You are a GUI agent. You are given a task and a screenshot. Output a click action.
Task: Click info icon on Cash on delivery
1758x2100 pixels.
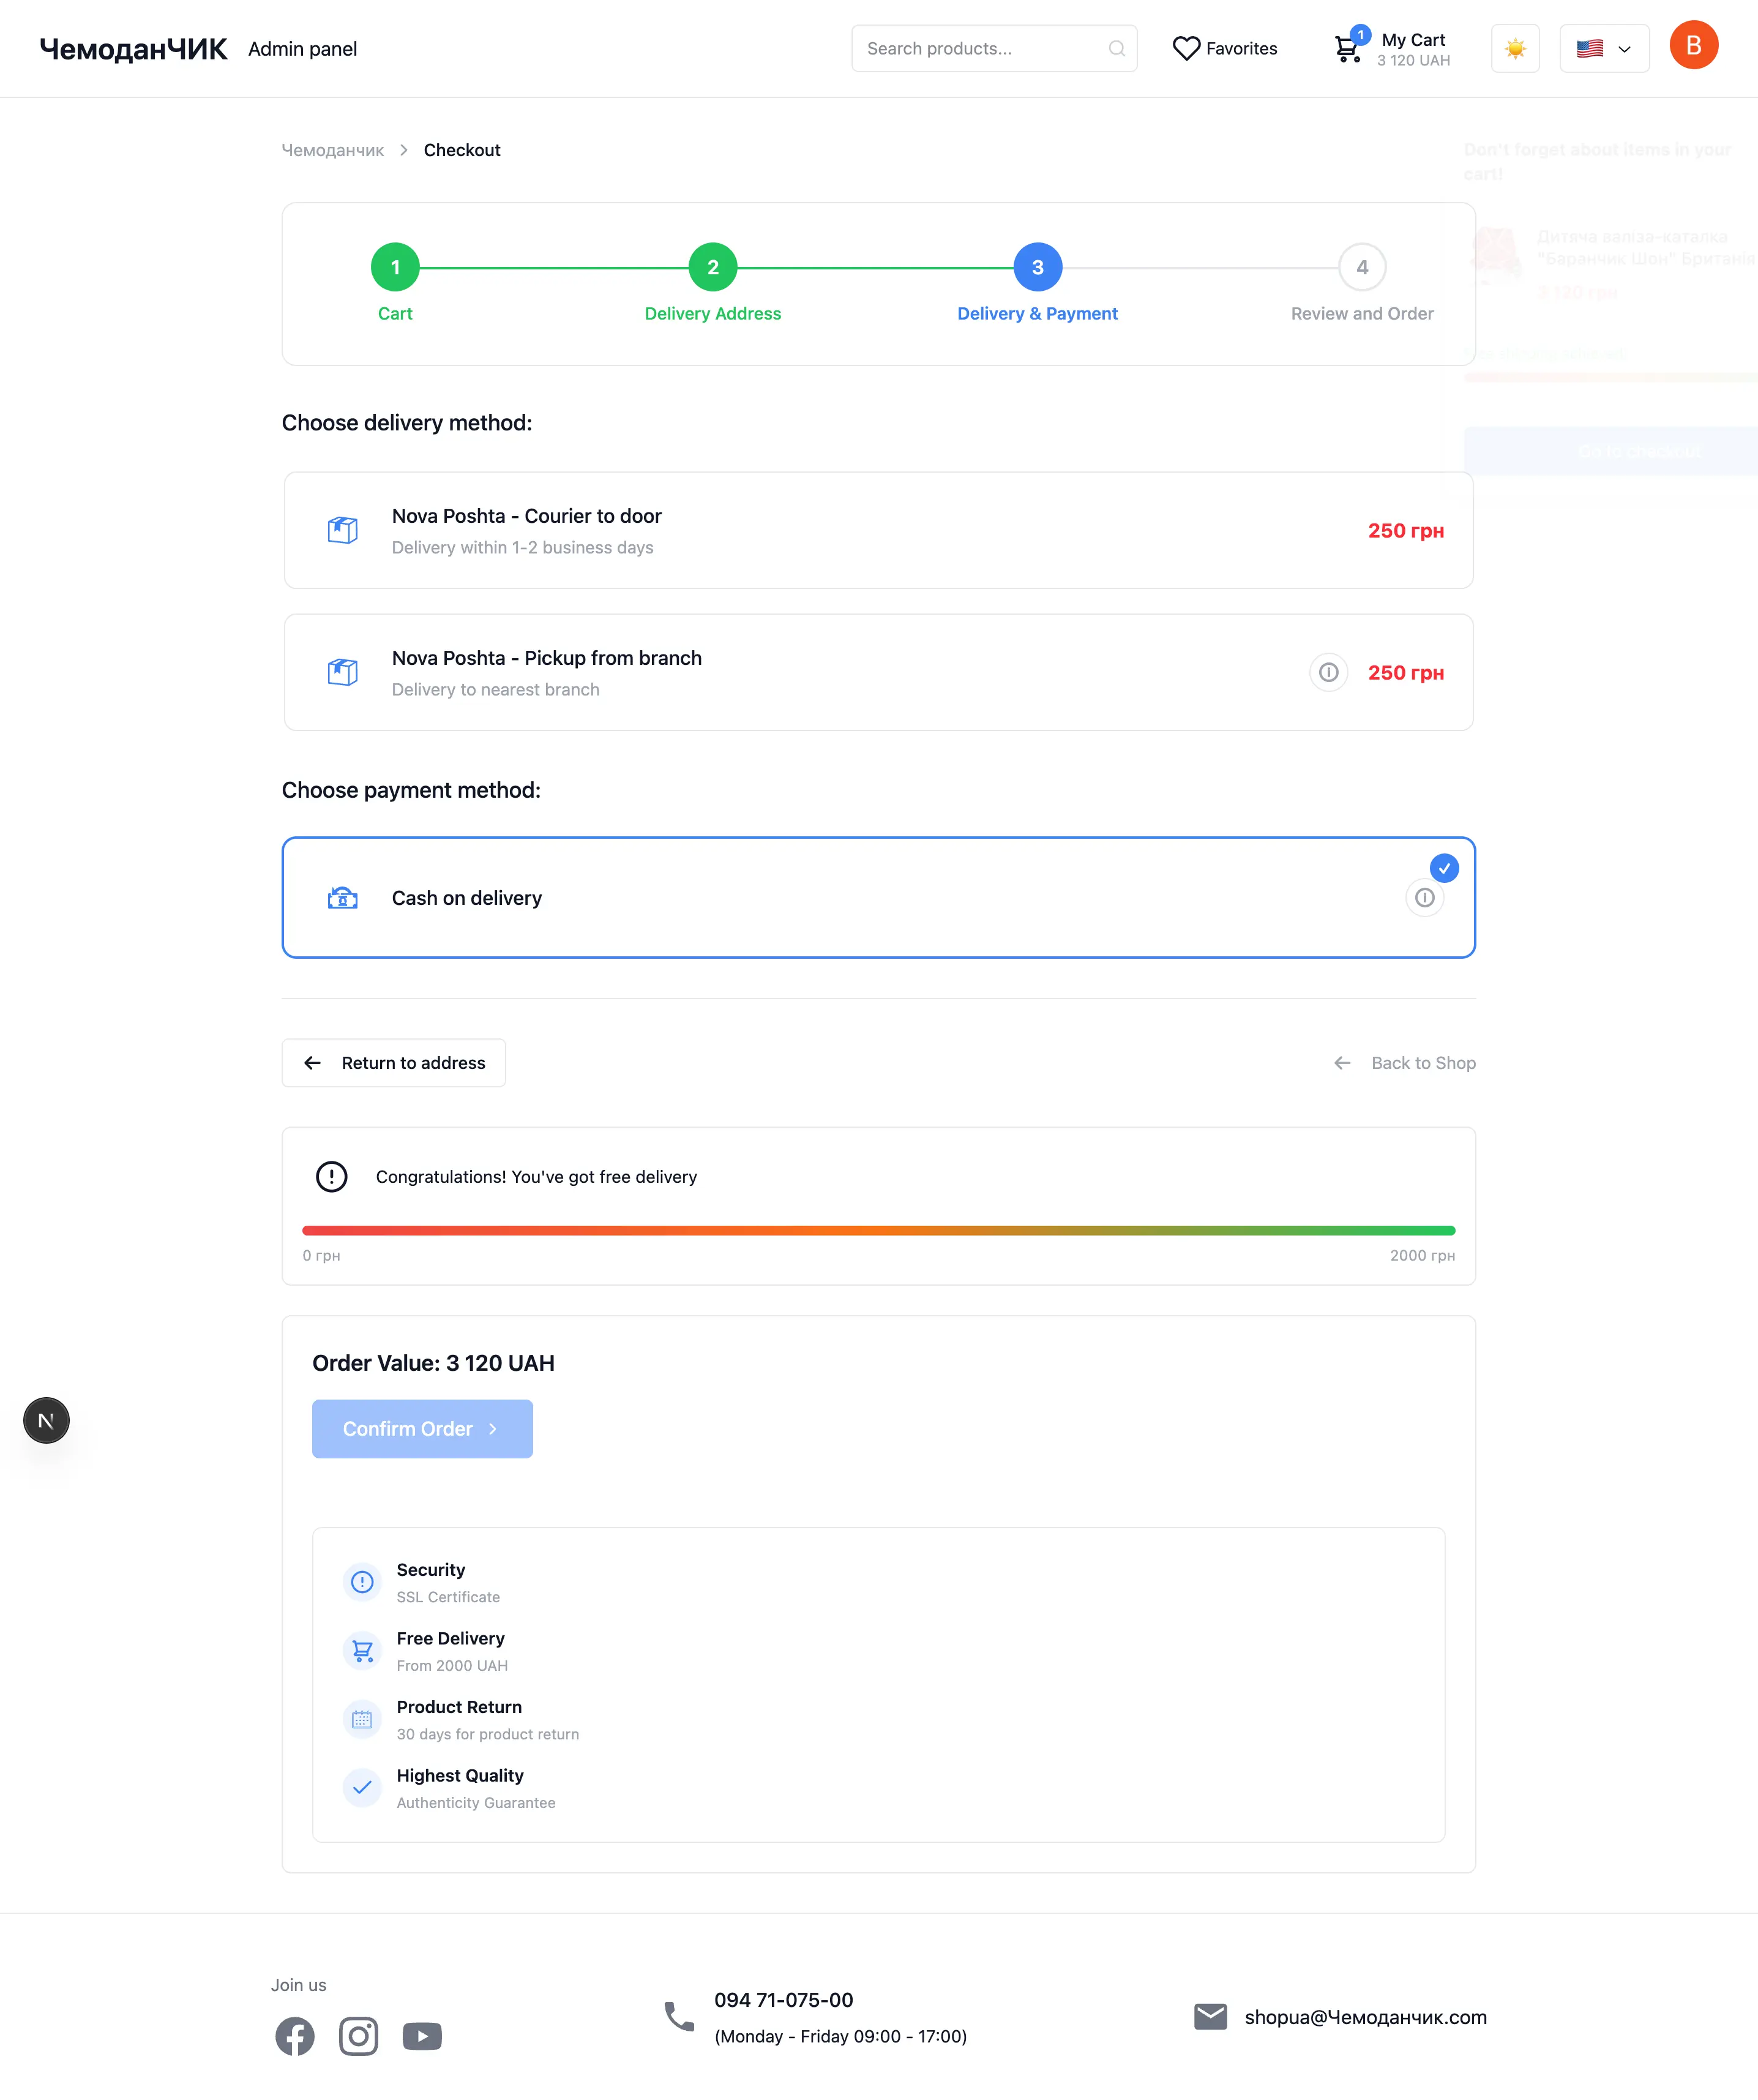tap(1424, 898)
